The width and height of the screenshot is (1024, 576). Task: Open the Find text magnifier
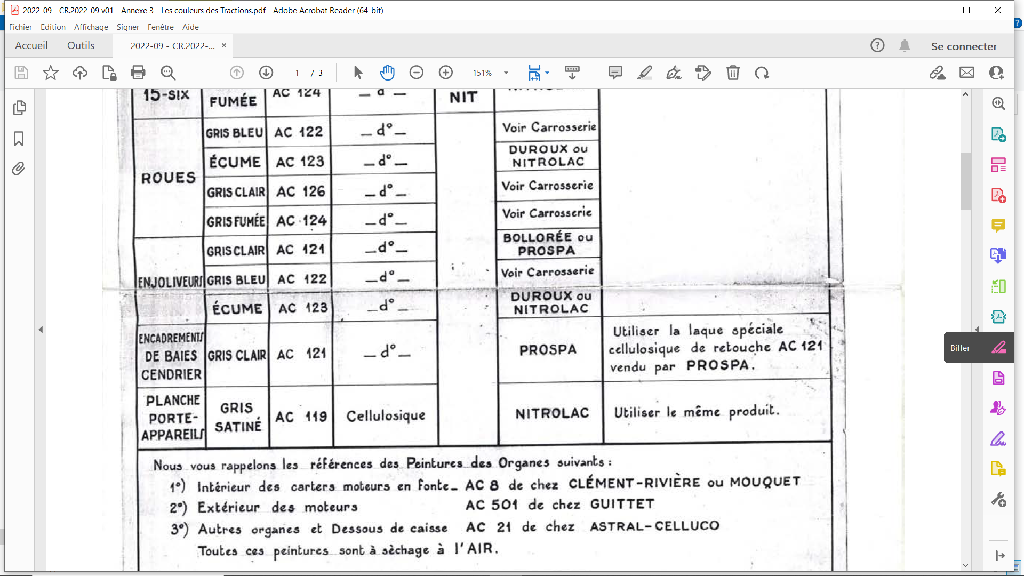coord(168,72)
